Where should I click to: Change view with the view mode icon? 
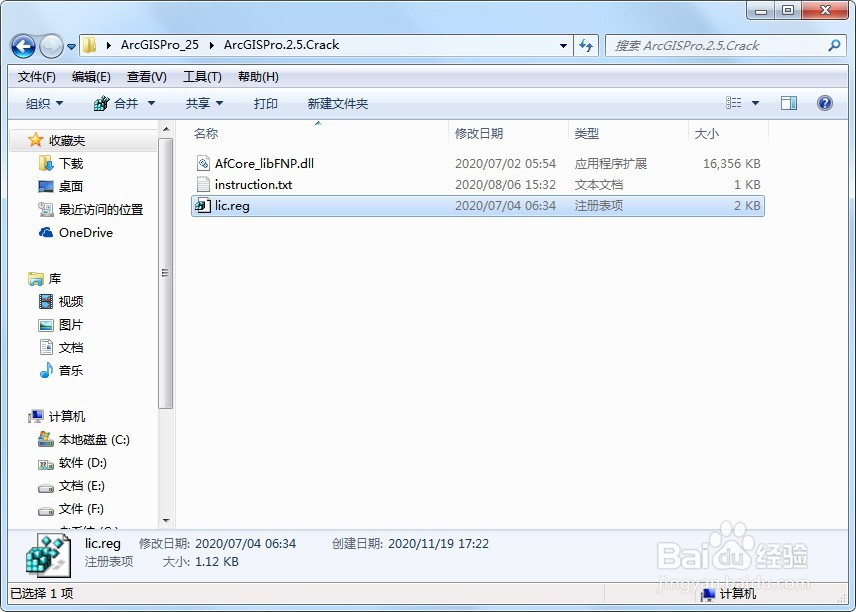click(733, 103)
